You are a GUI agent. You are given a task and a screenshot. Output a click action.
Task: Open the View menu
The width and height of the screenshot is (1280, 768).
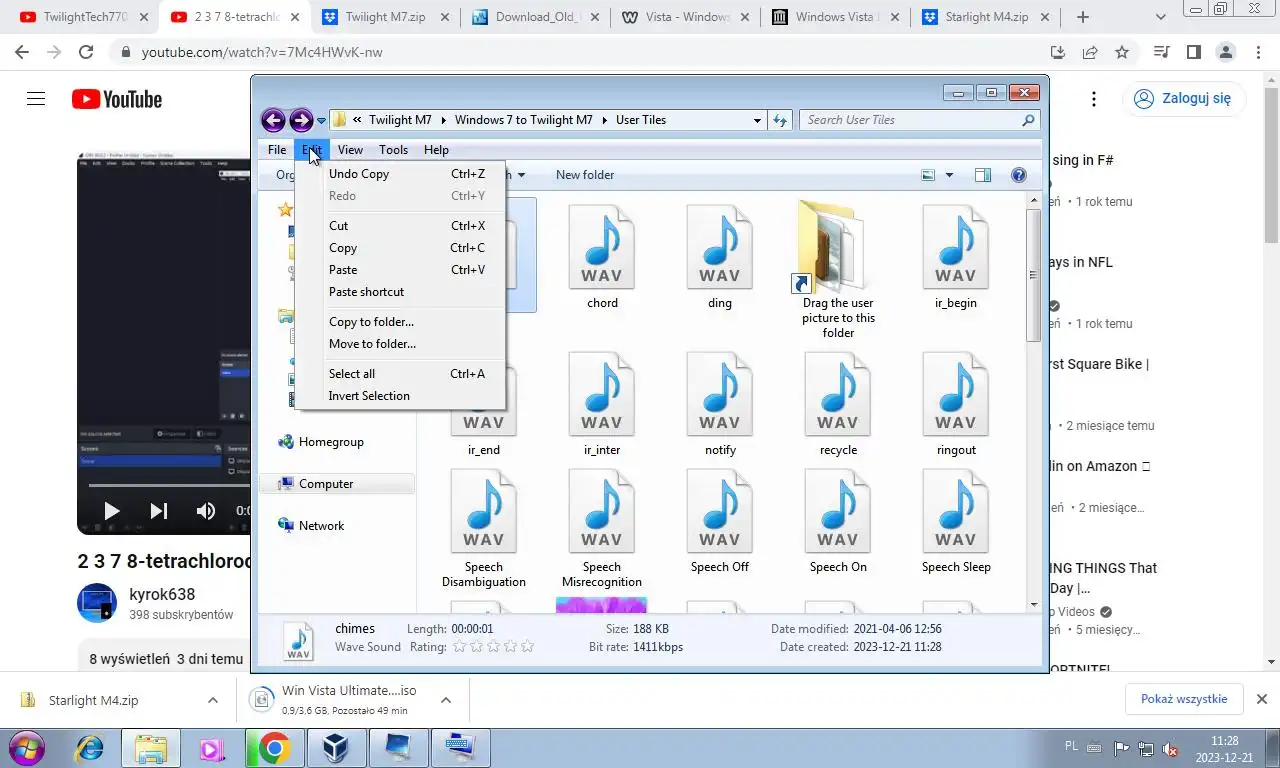point(350,150)
